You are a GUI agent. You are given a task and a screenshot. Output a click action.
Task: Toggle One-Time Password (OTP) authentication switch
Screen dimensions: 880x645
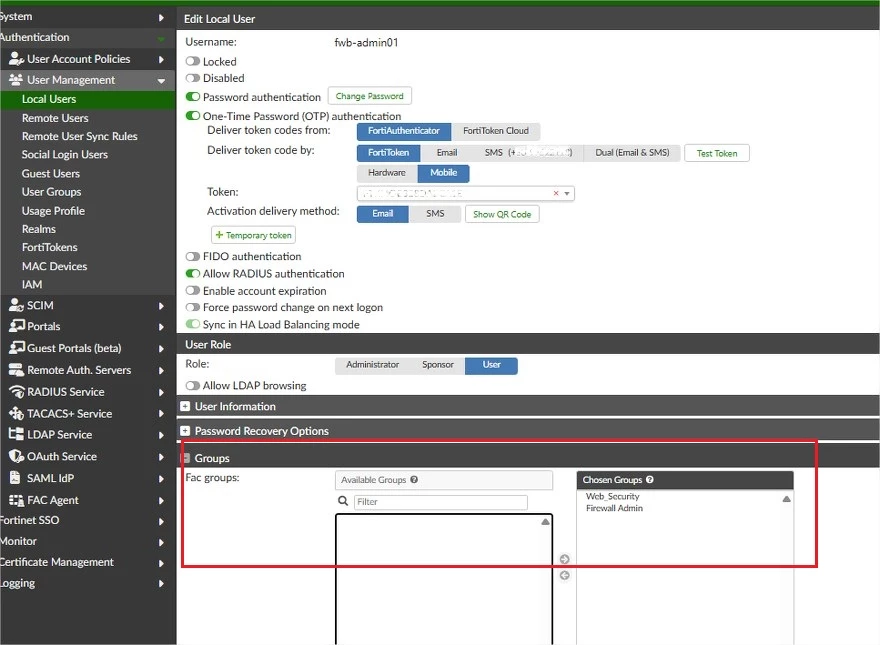pyautogui.click(x=192, y=116)
